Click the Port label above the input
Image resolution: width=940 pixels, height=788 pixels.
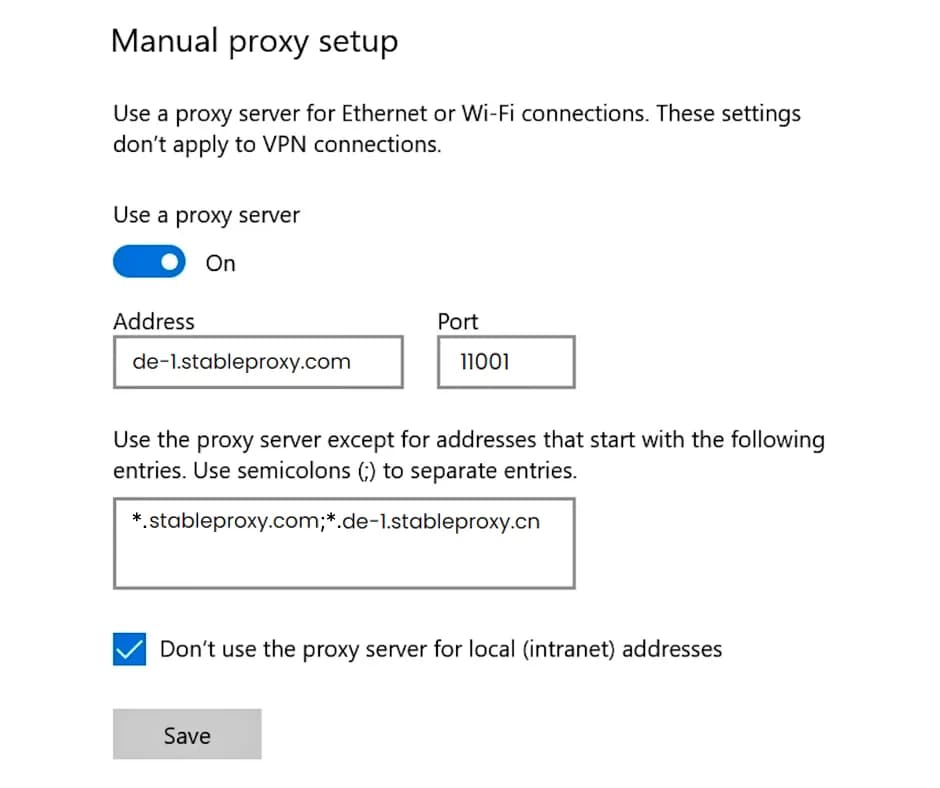pyautogui.click(x=457, y=321)
